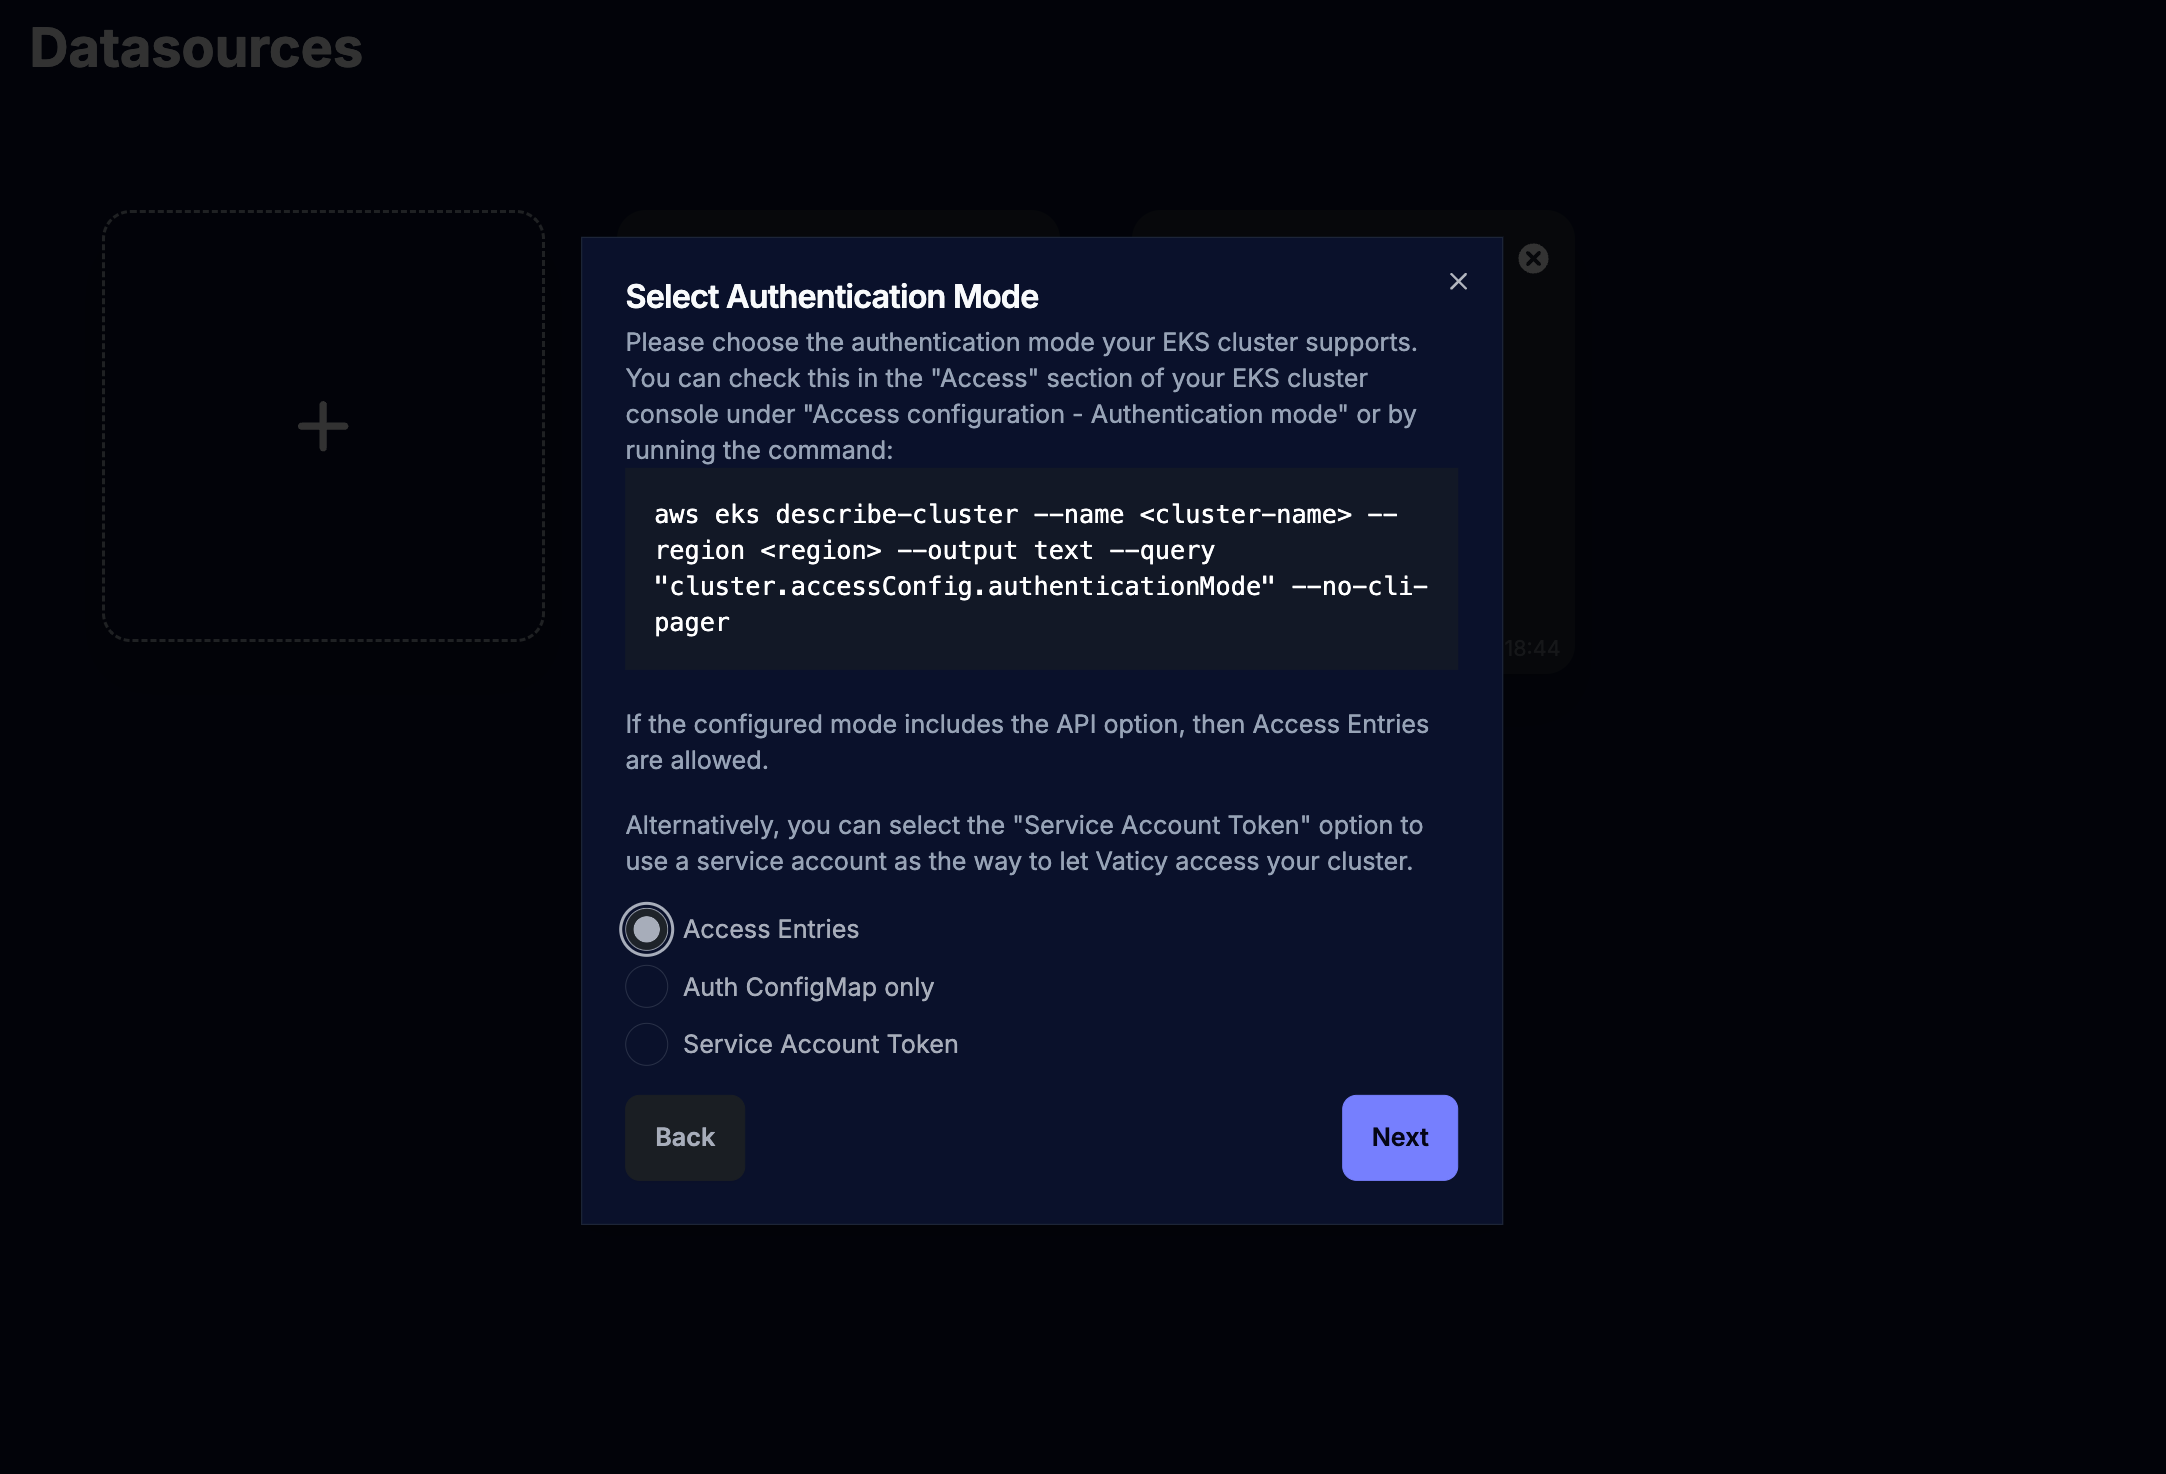Click the aws eks describe-cluster command block
The image size is (2166, 1474).
pos(1041,569)
